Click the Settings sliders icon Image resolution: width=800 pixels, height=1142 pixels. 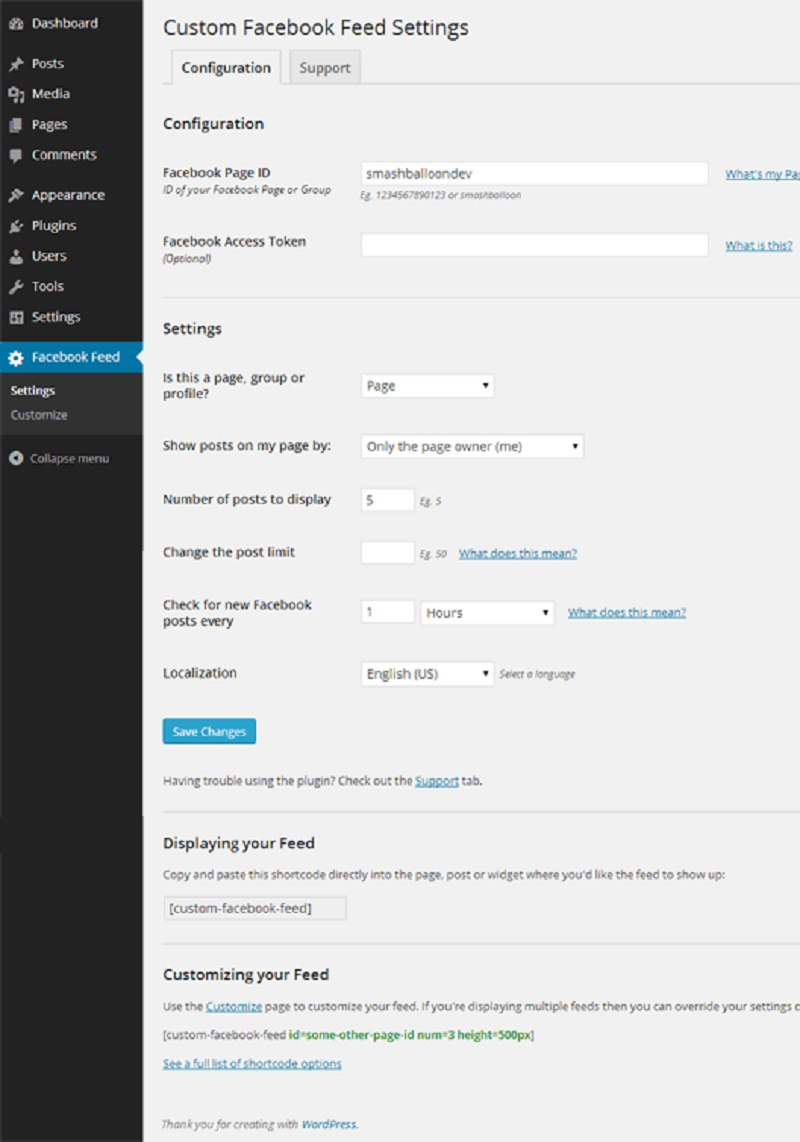16,318
